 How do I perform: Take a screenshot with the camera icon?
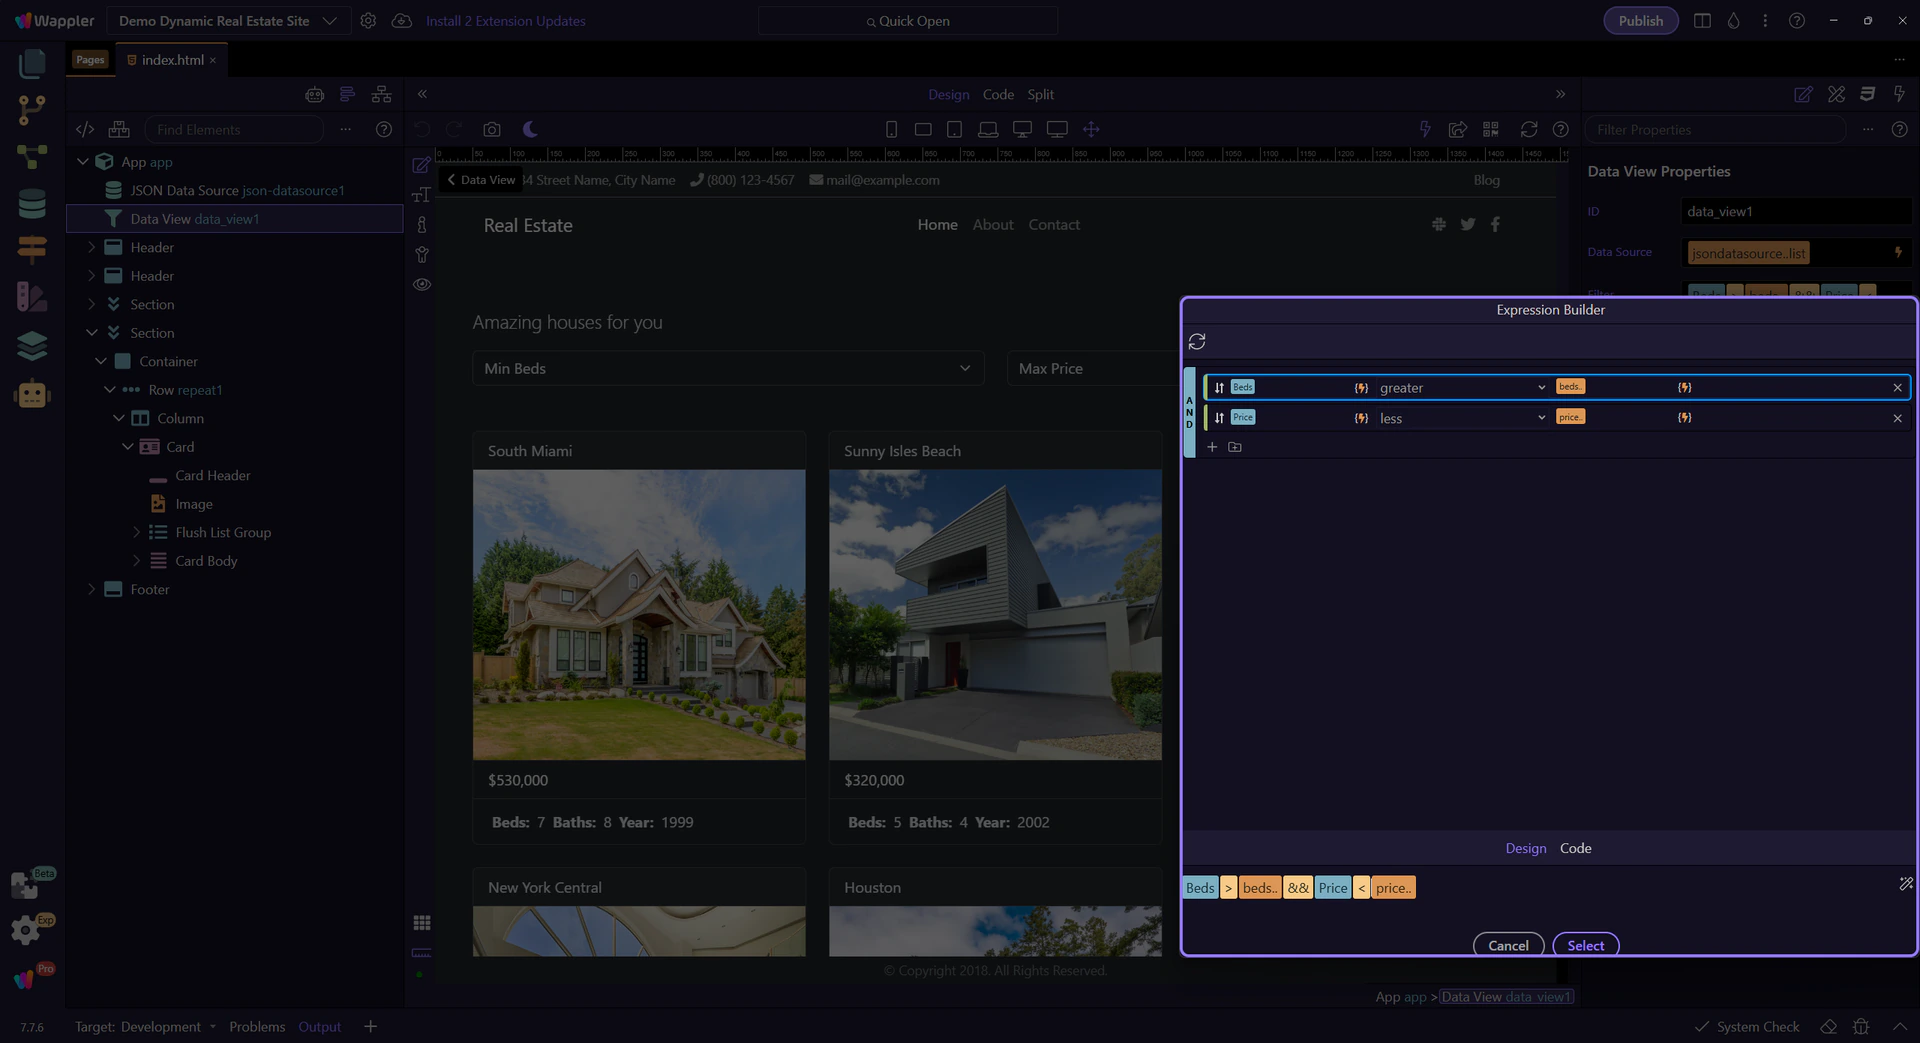tap(491, 129)
